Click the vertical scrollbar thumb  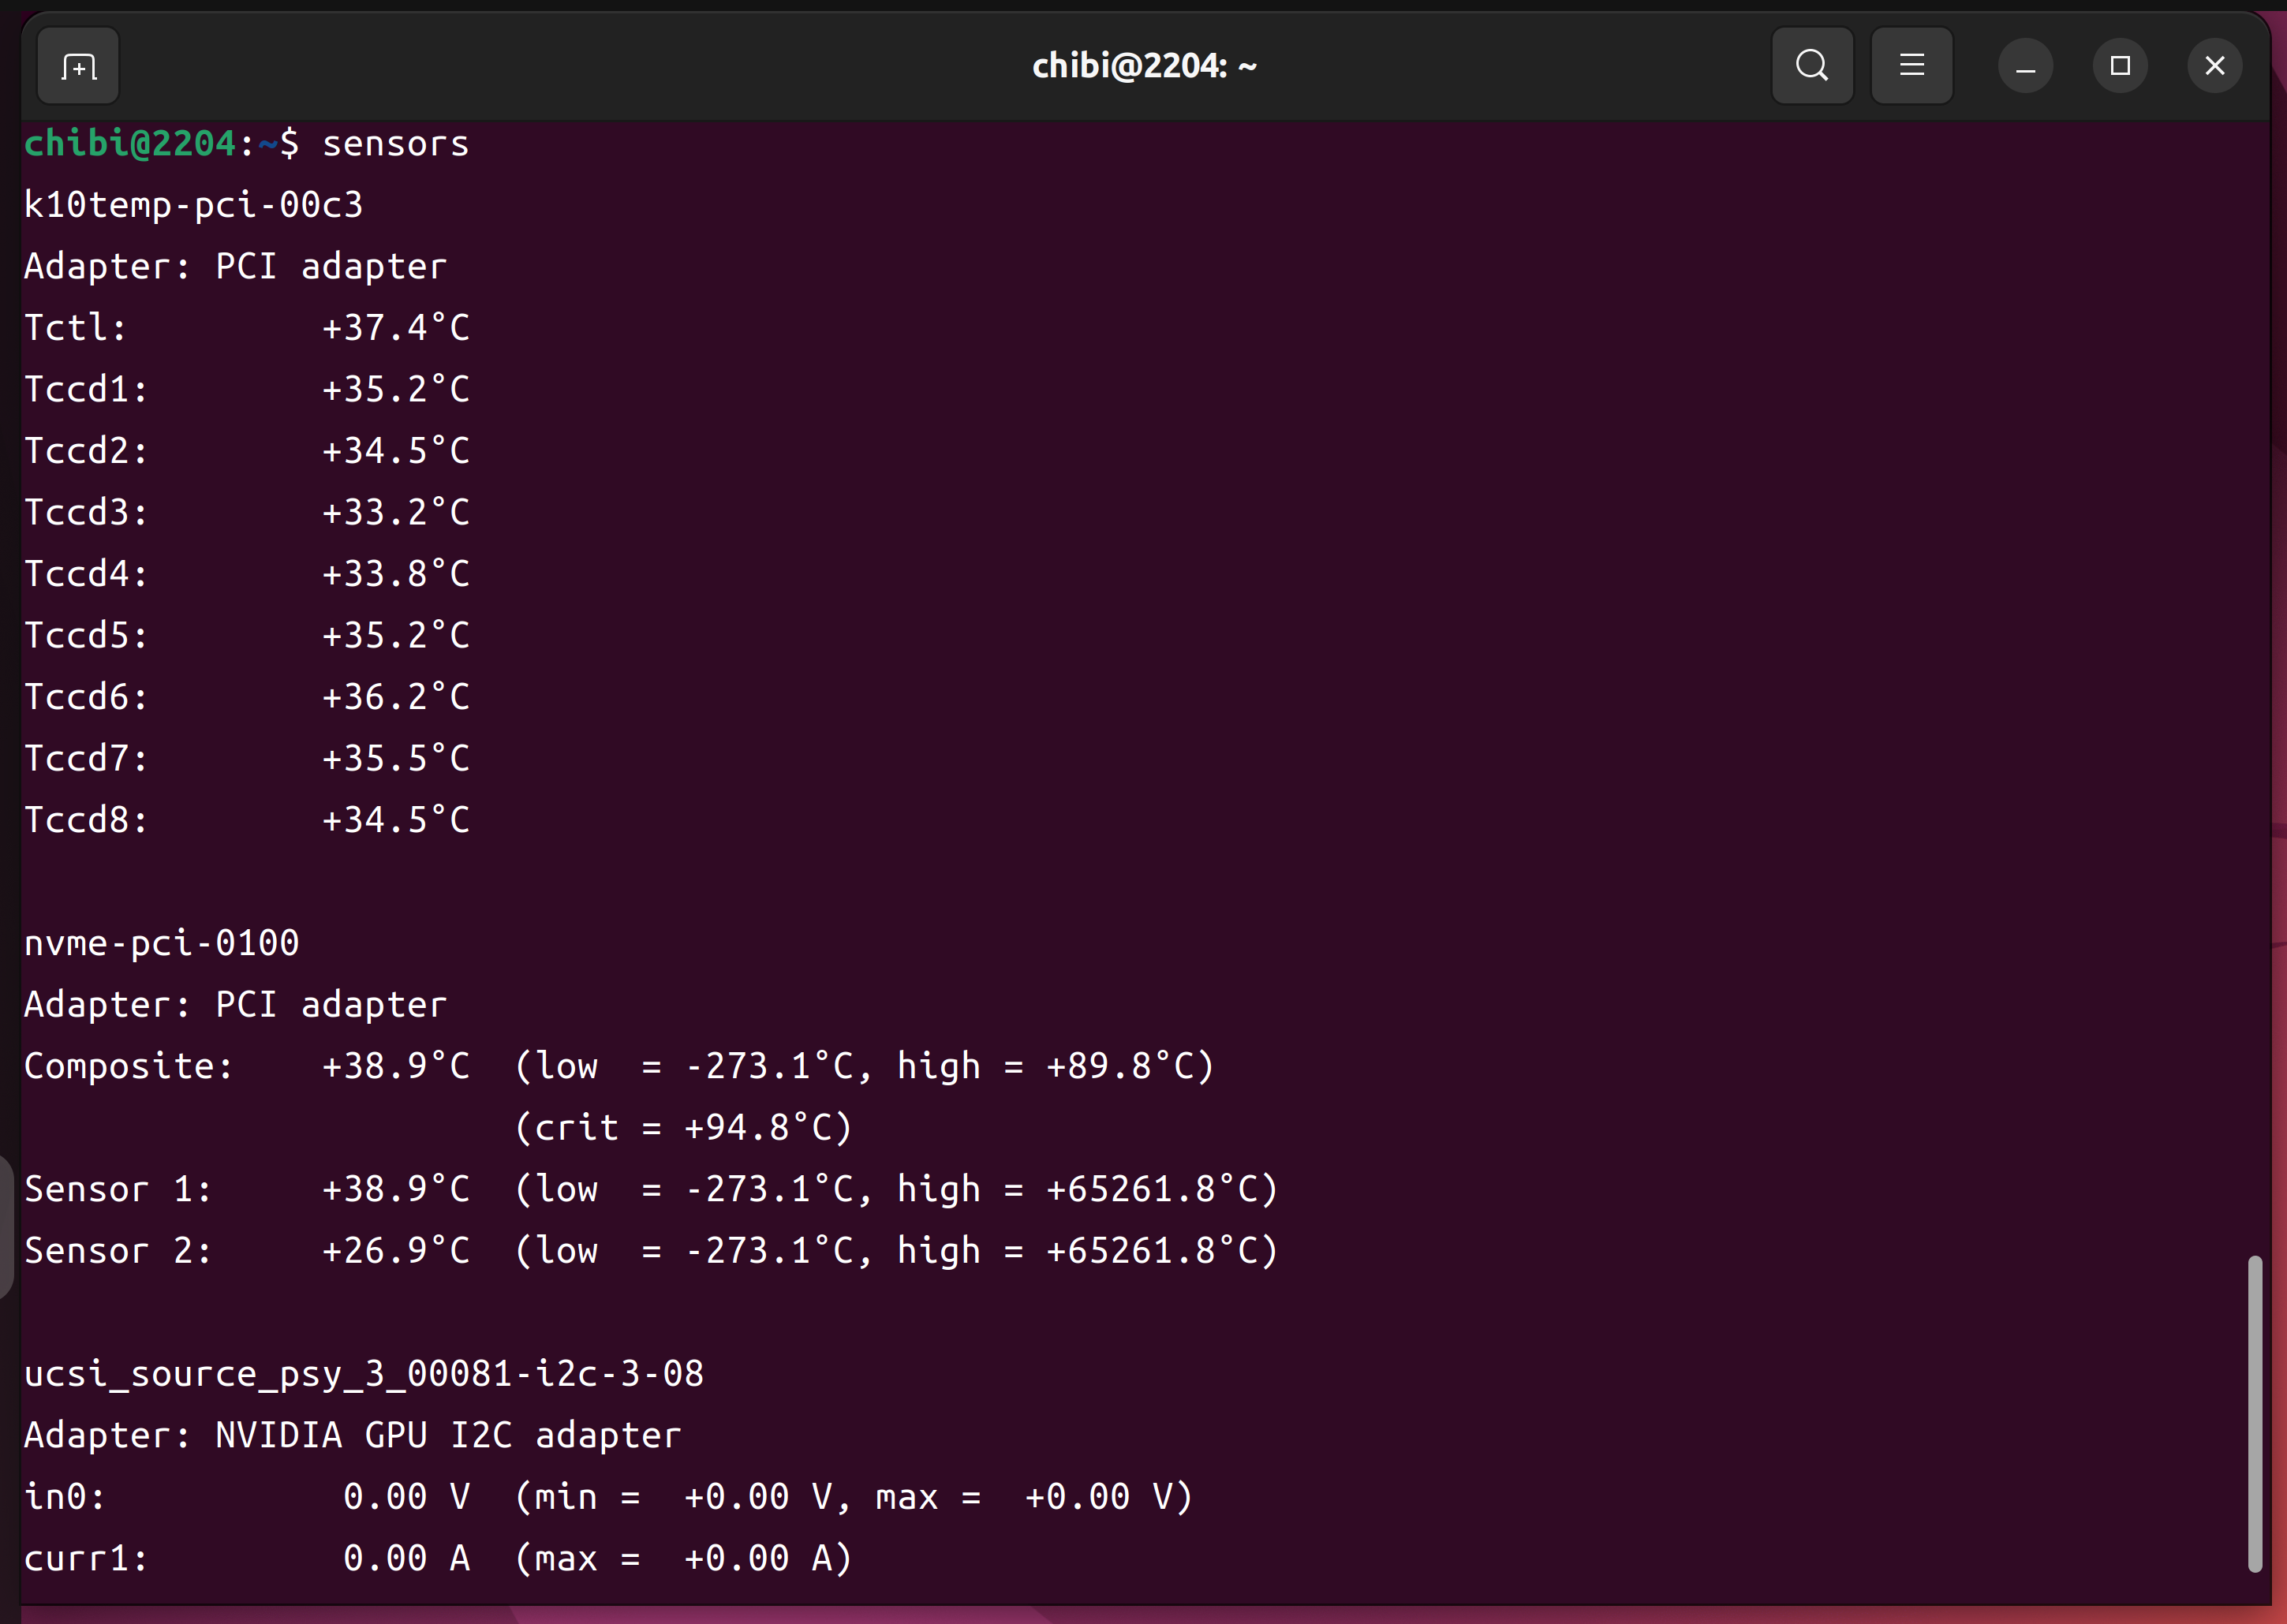[x=2254, y=1413]
